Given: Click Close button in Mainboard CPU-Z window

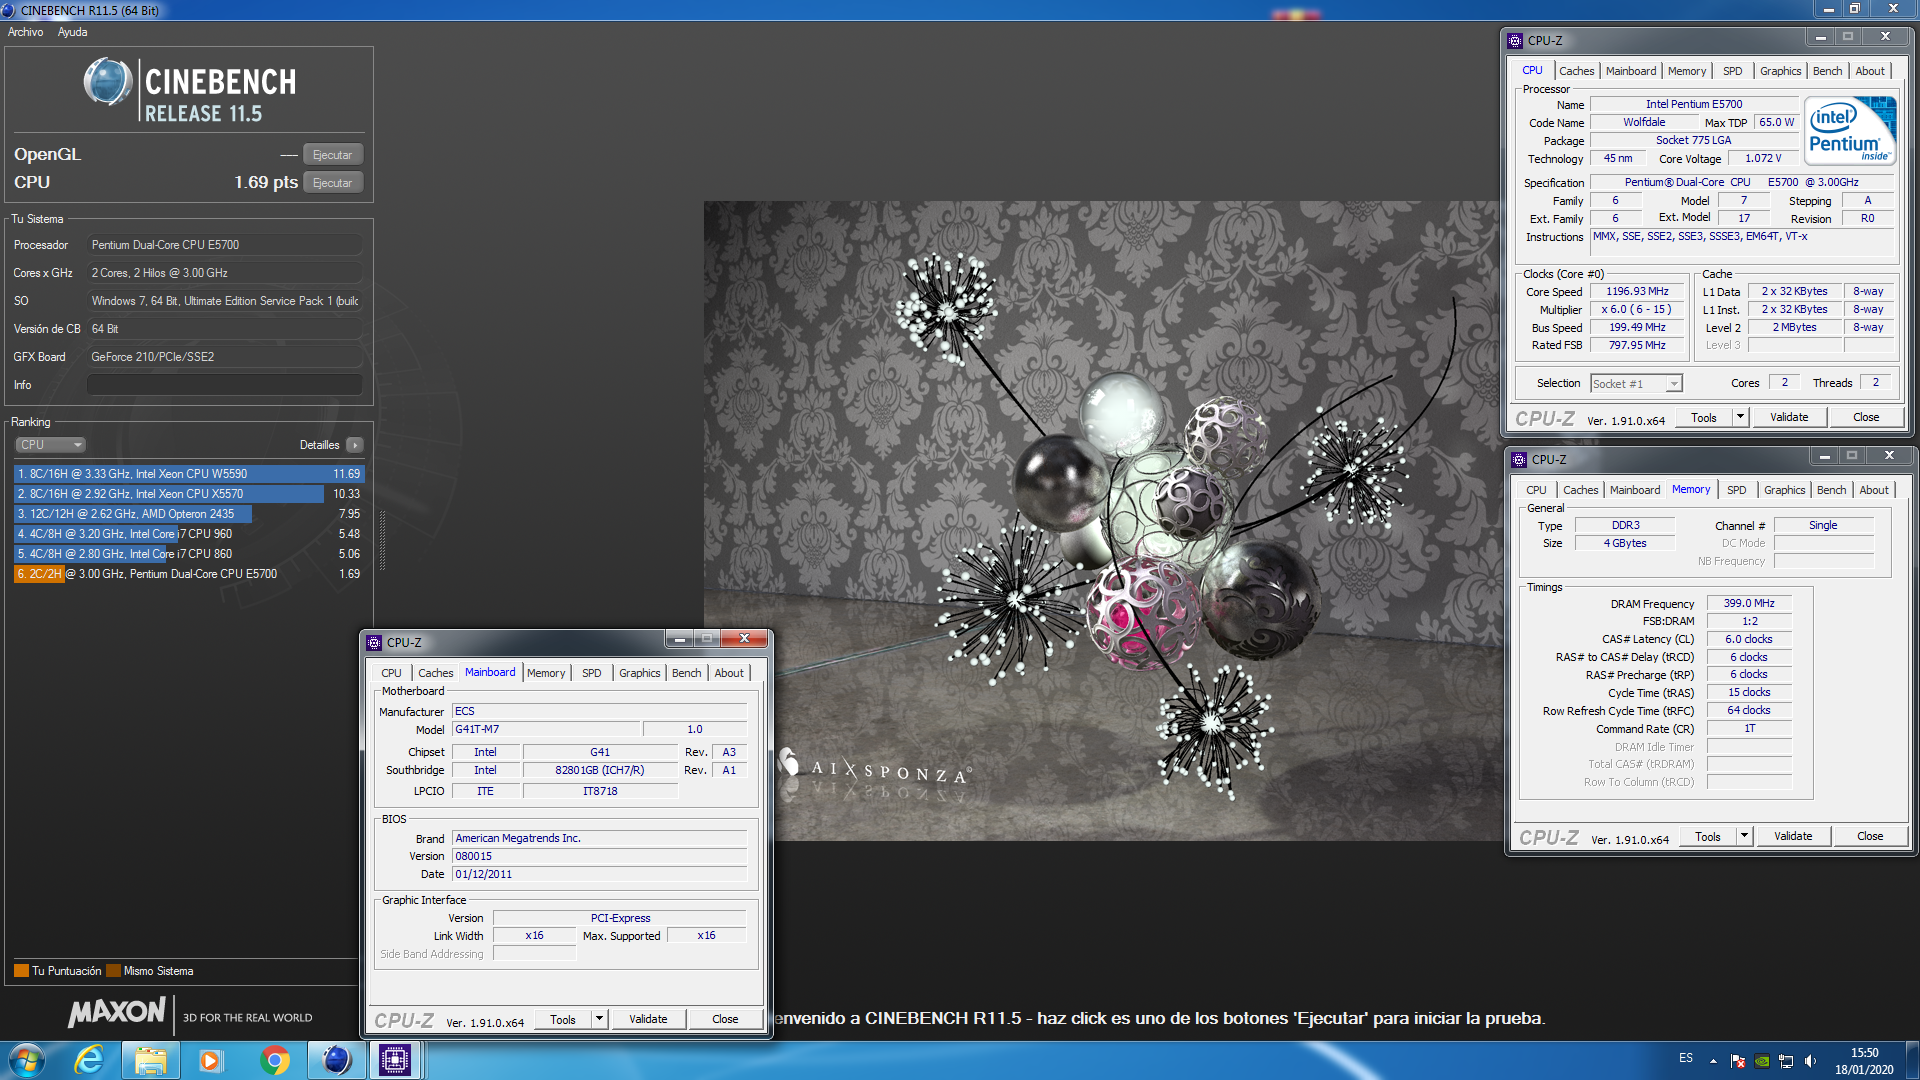Looking at the screenshot, I should pyautogui.click(x=725, y=1019).
